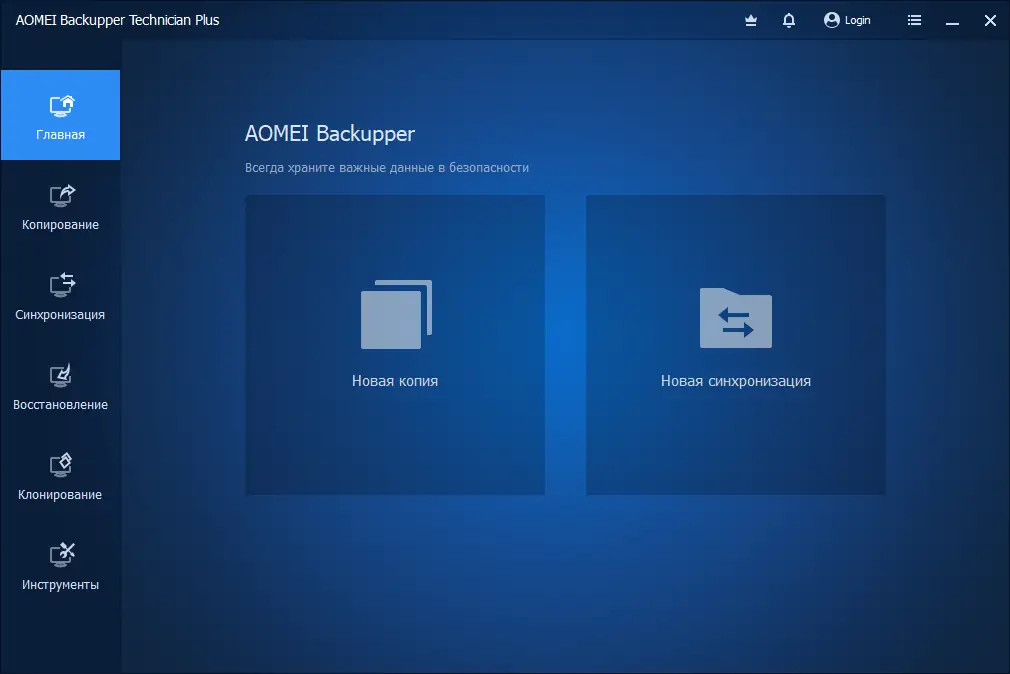
Task: Switch to the Синхронизация tab
Action: click(x=60, y=297)
